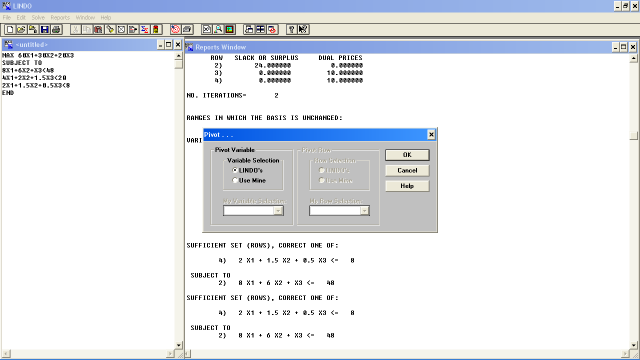The height and width of the screenshot is (360, 640).
Task: Click the Go To Line toolbar icon
Action: click(x=133, y=29)
